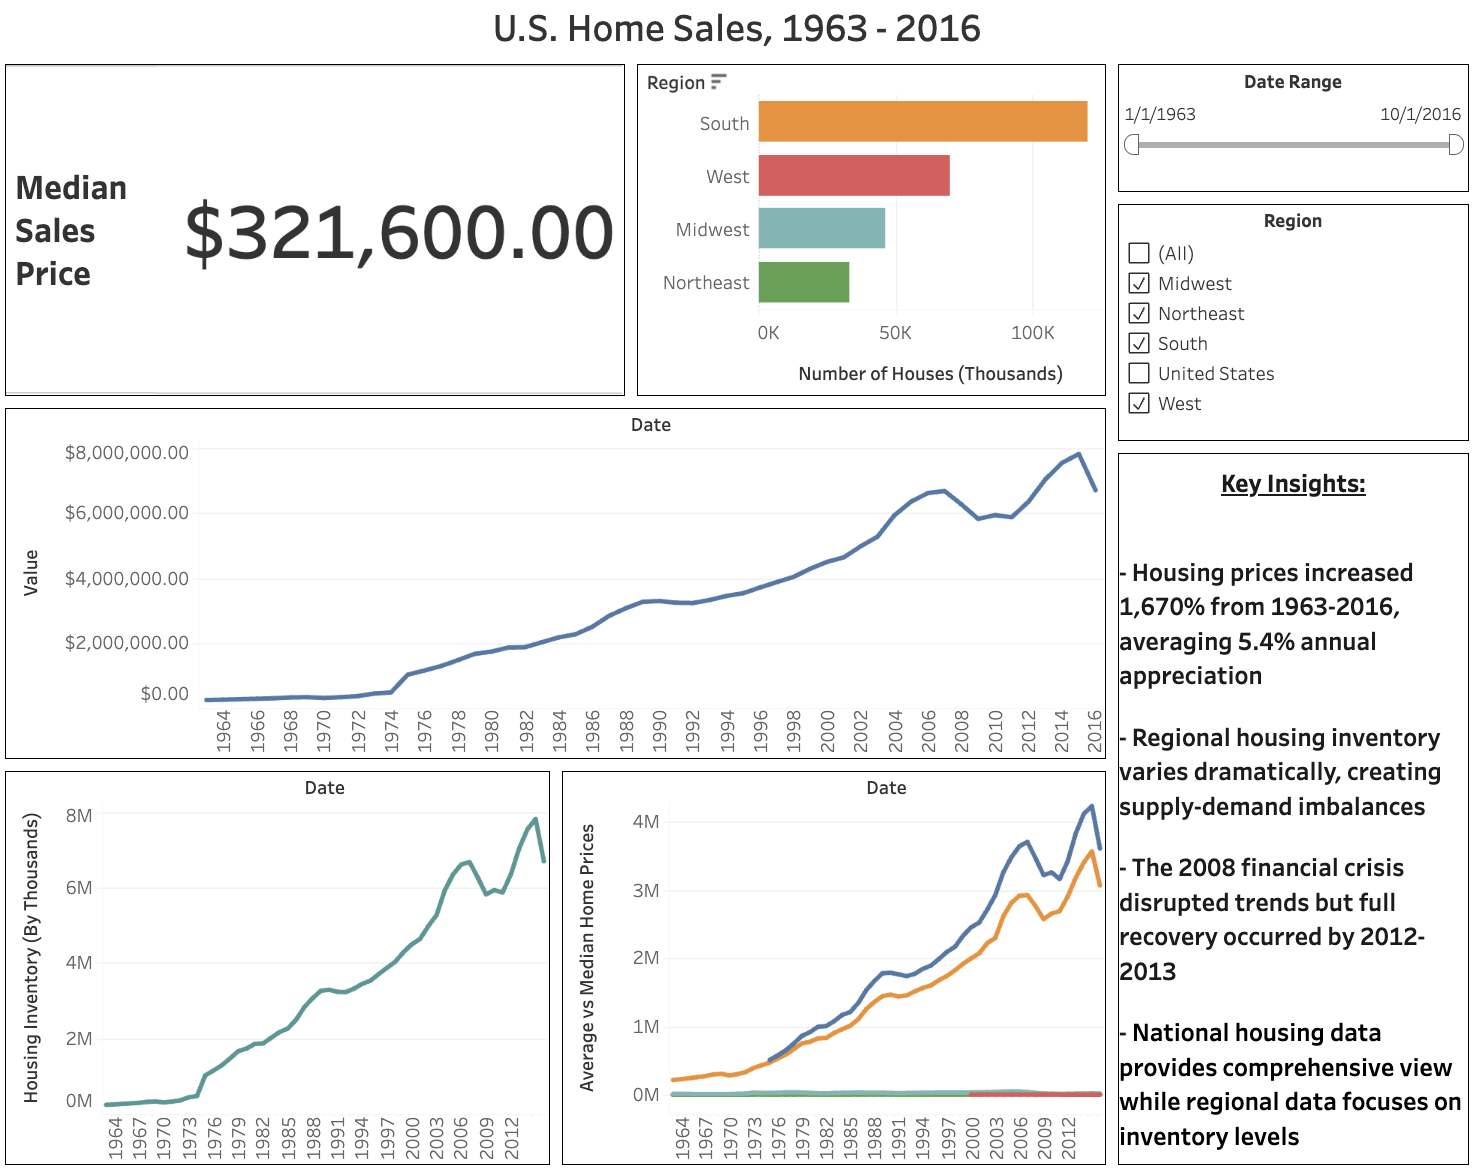Uncheck the South checkbox
The width and height of the screenshot is (1474, 1172).
1139,343
